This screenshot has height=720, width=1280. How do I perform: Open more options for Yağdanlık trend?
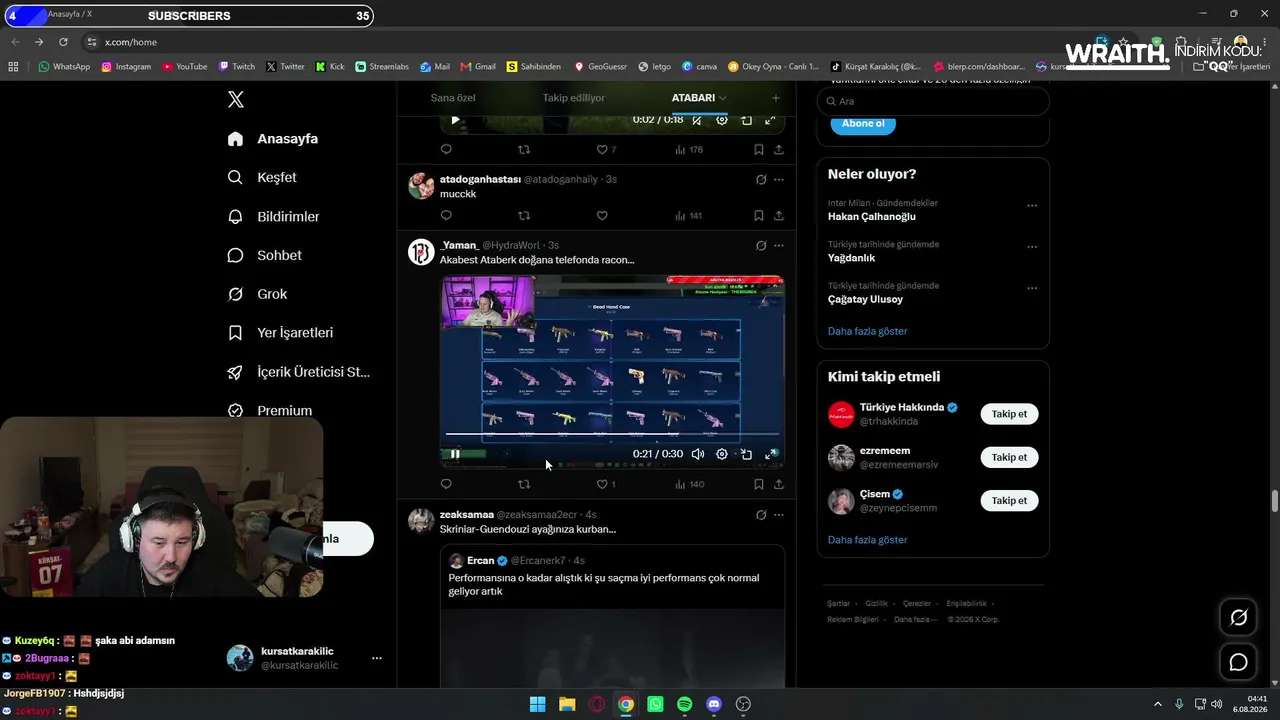[1032, 247]
